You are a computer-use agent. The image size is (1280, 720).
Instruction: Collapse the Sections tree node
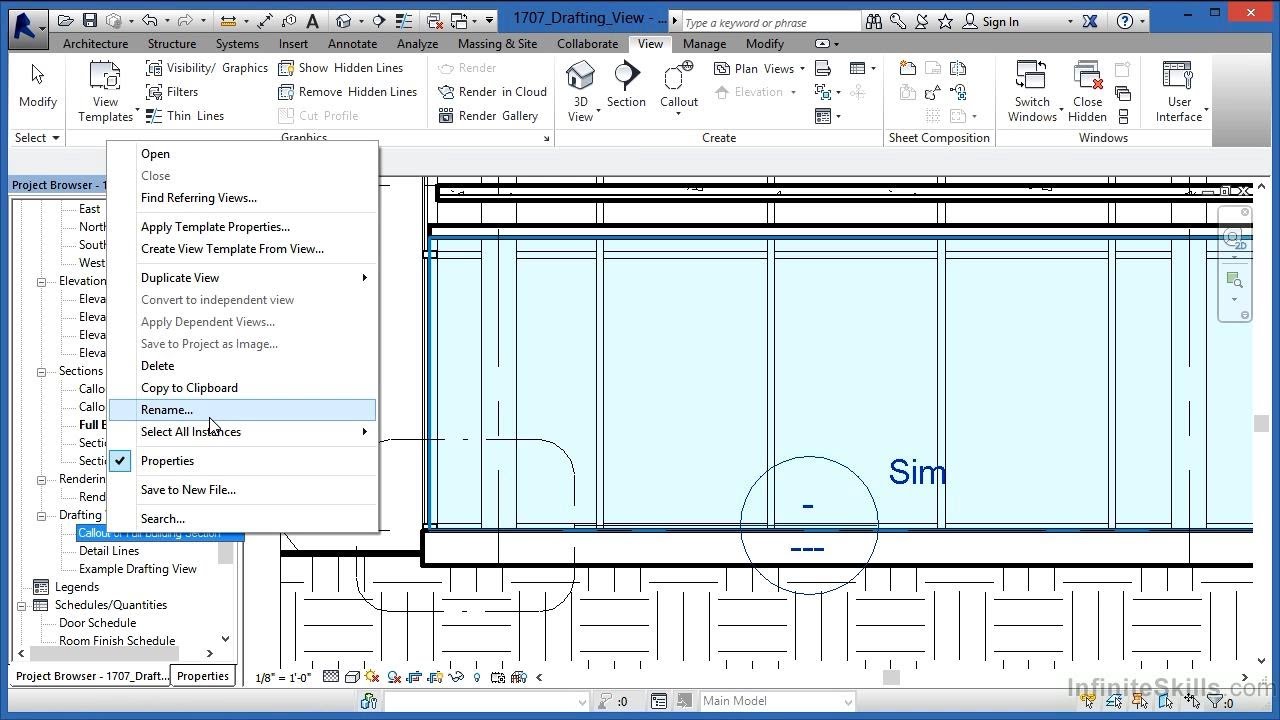42,371
